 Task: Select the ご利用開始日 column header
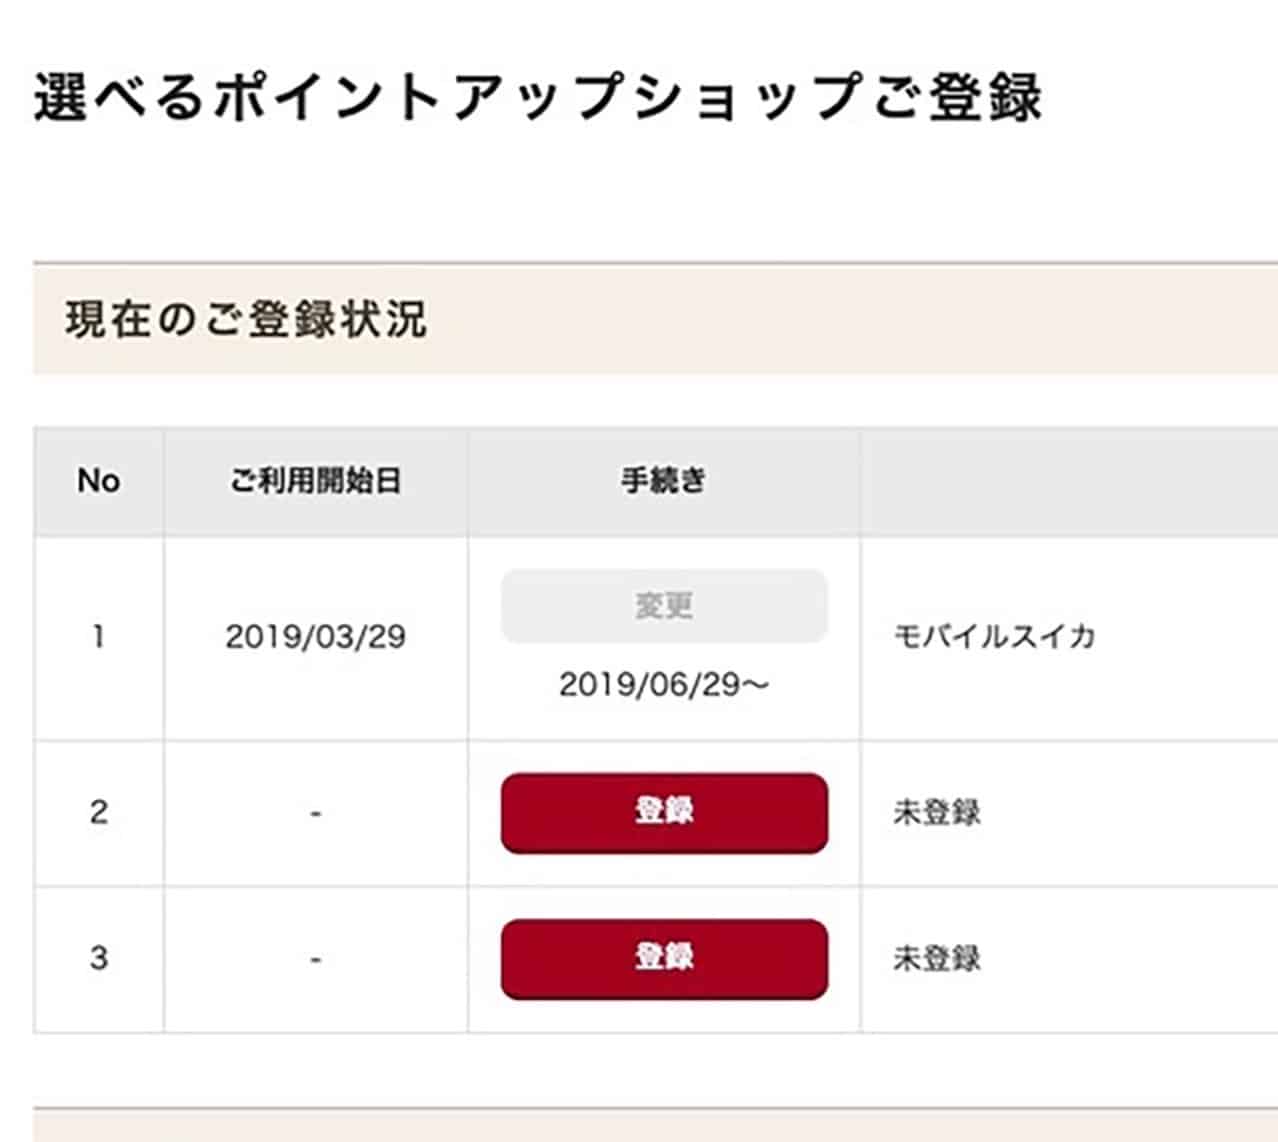(316, 480)
